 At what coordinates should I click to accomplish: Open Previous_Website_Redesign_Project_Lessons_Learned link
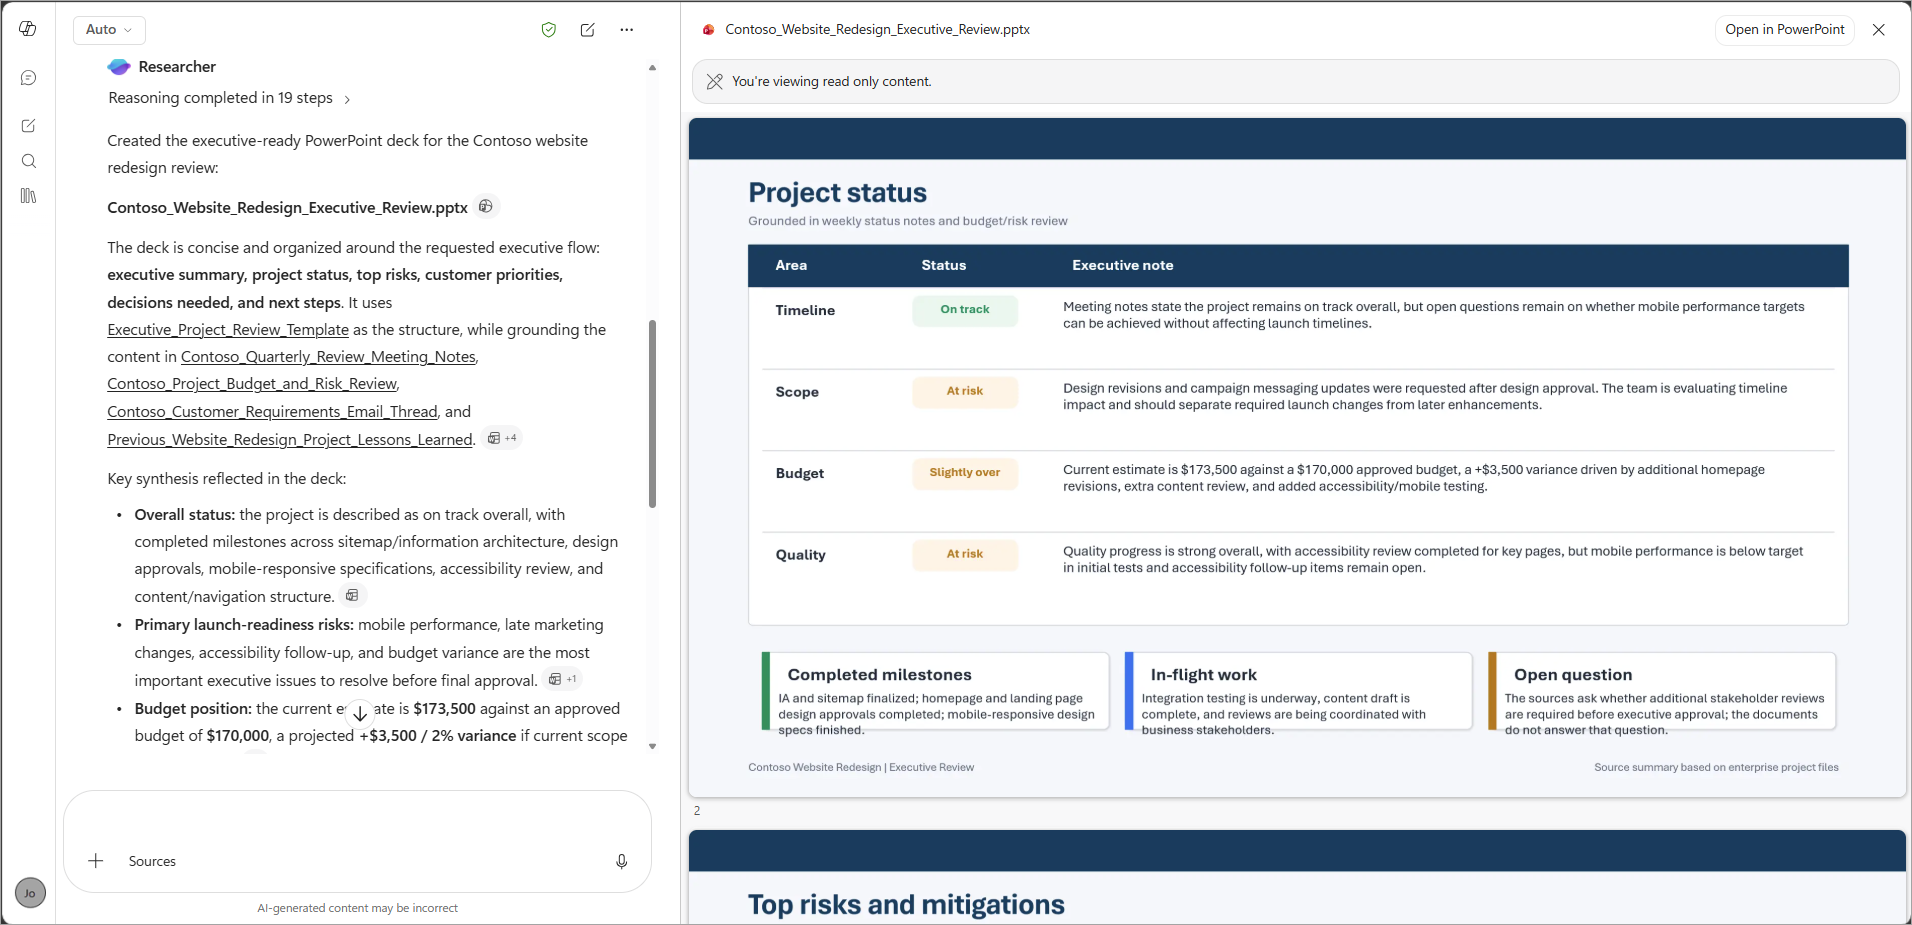290,440
